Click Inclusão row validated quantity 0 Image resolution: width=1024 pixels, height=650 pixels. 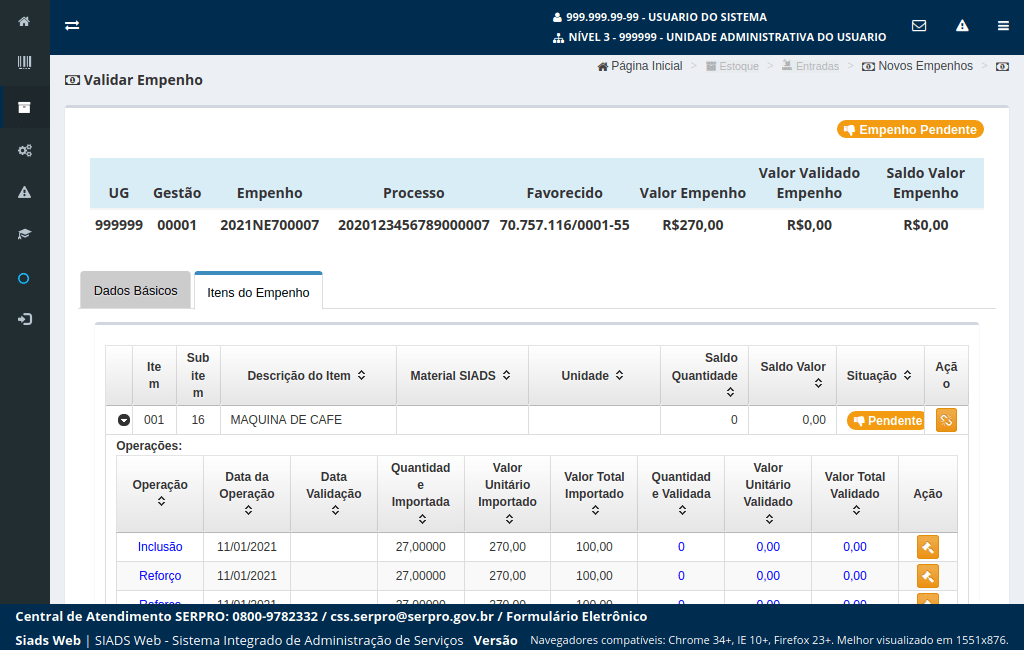tap(681, 547)
